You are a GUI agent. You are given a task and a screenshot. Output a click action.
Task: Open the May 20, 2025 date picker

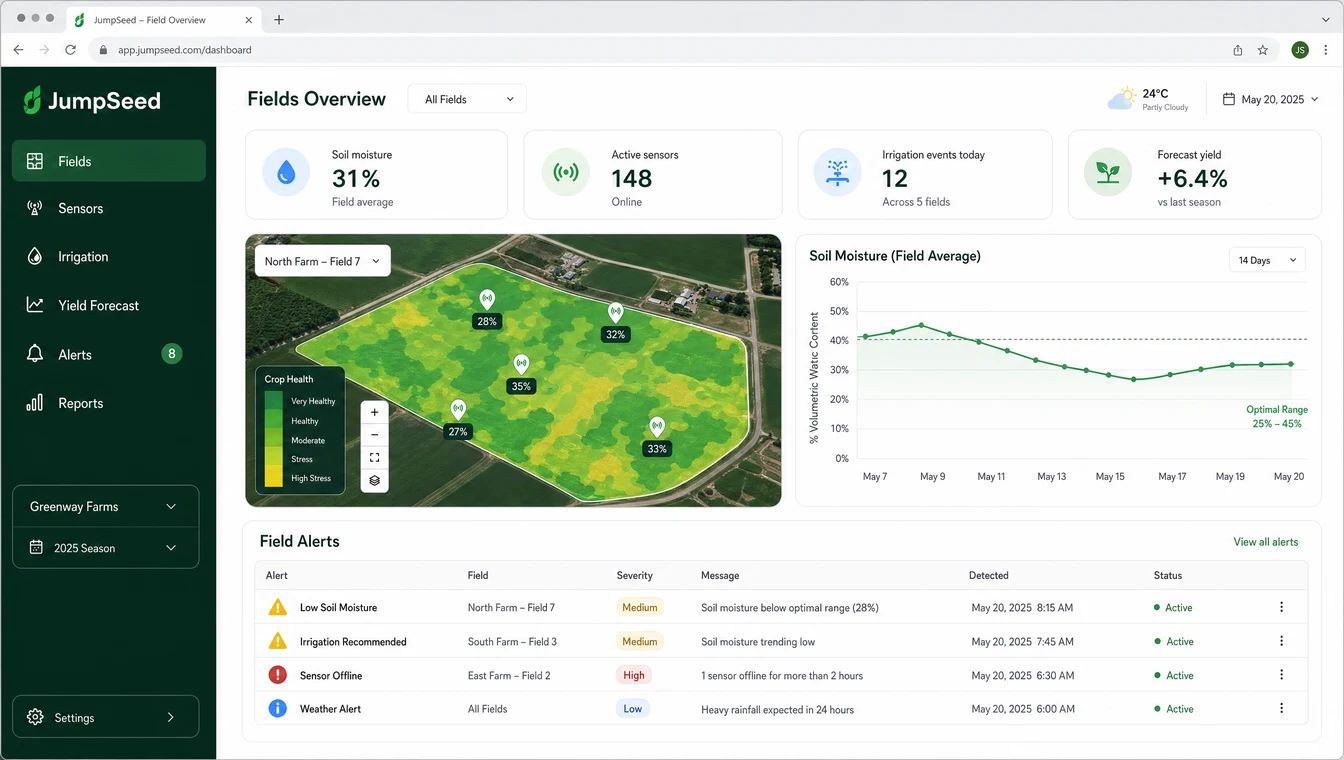(x=1270, y=99)
